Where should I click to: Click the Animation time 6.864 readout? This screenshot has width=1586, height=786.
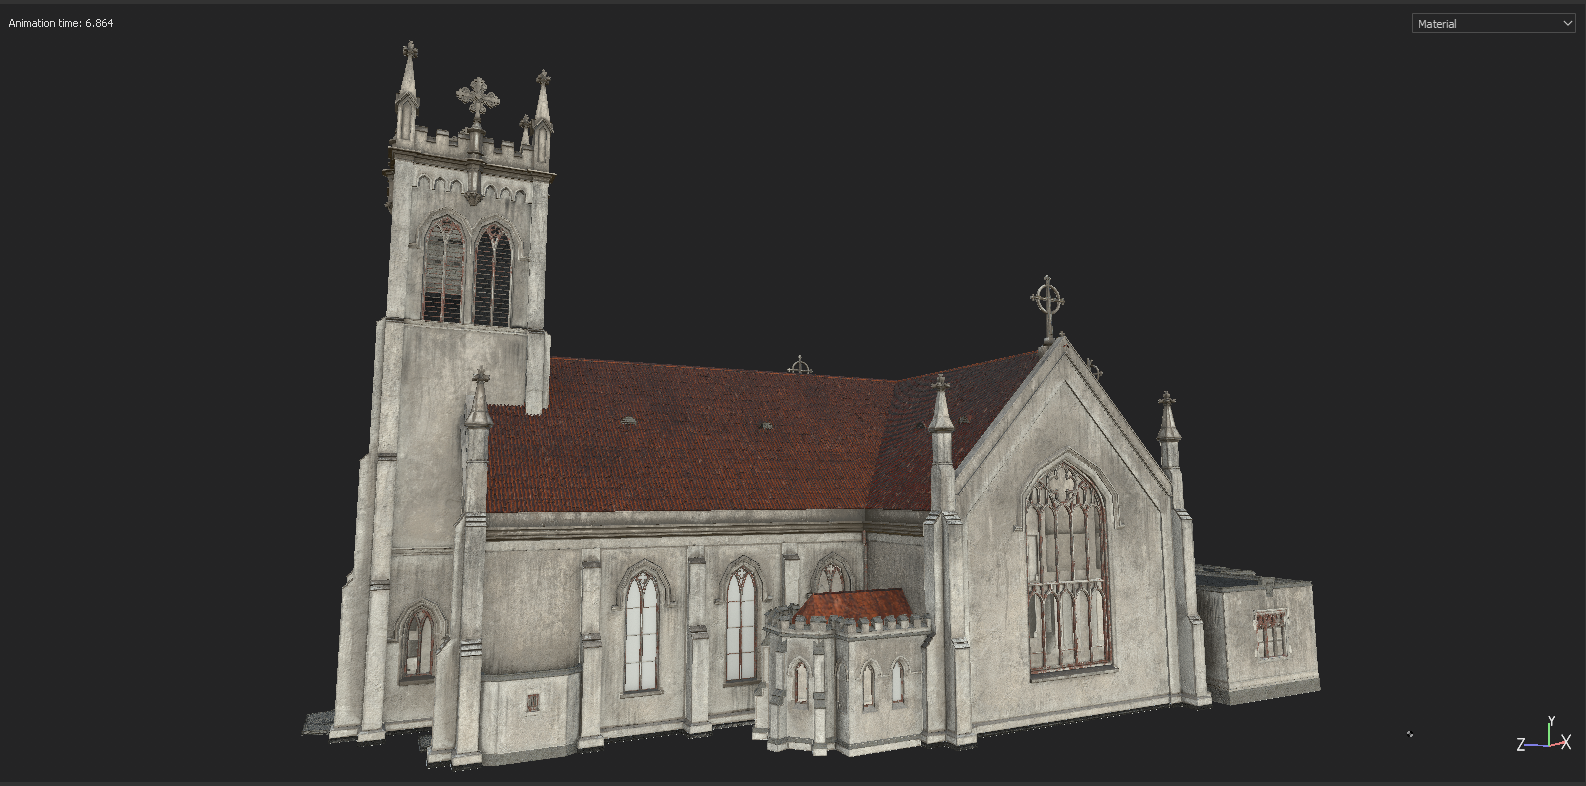click(61, 23)
